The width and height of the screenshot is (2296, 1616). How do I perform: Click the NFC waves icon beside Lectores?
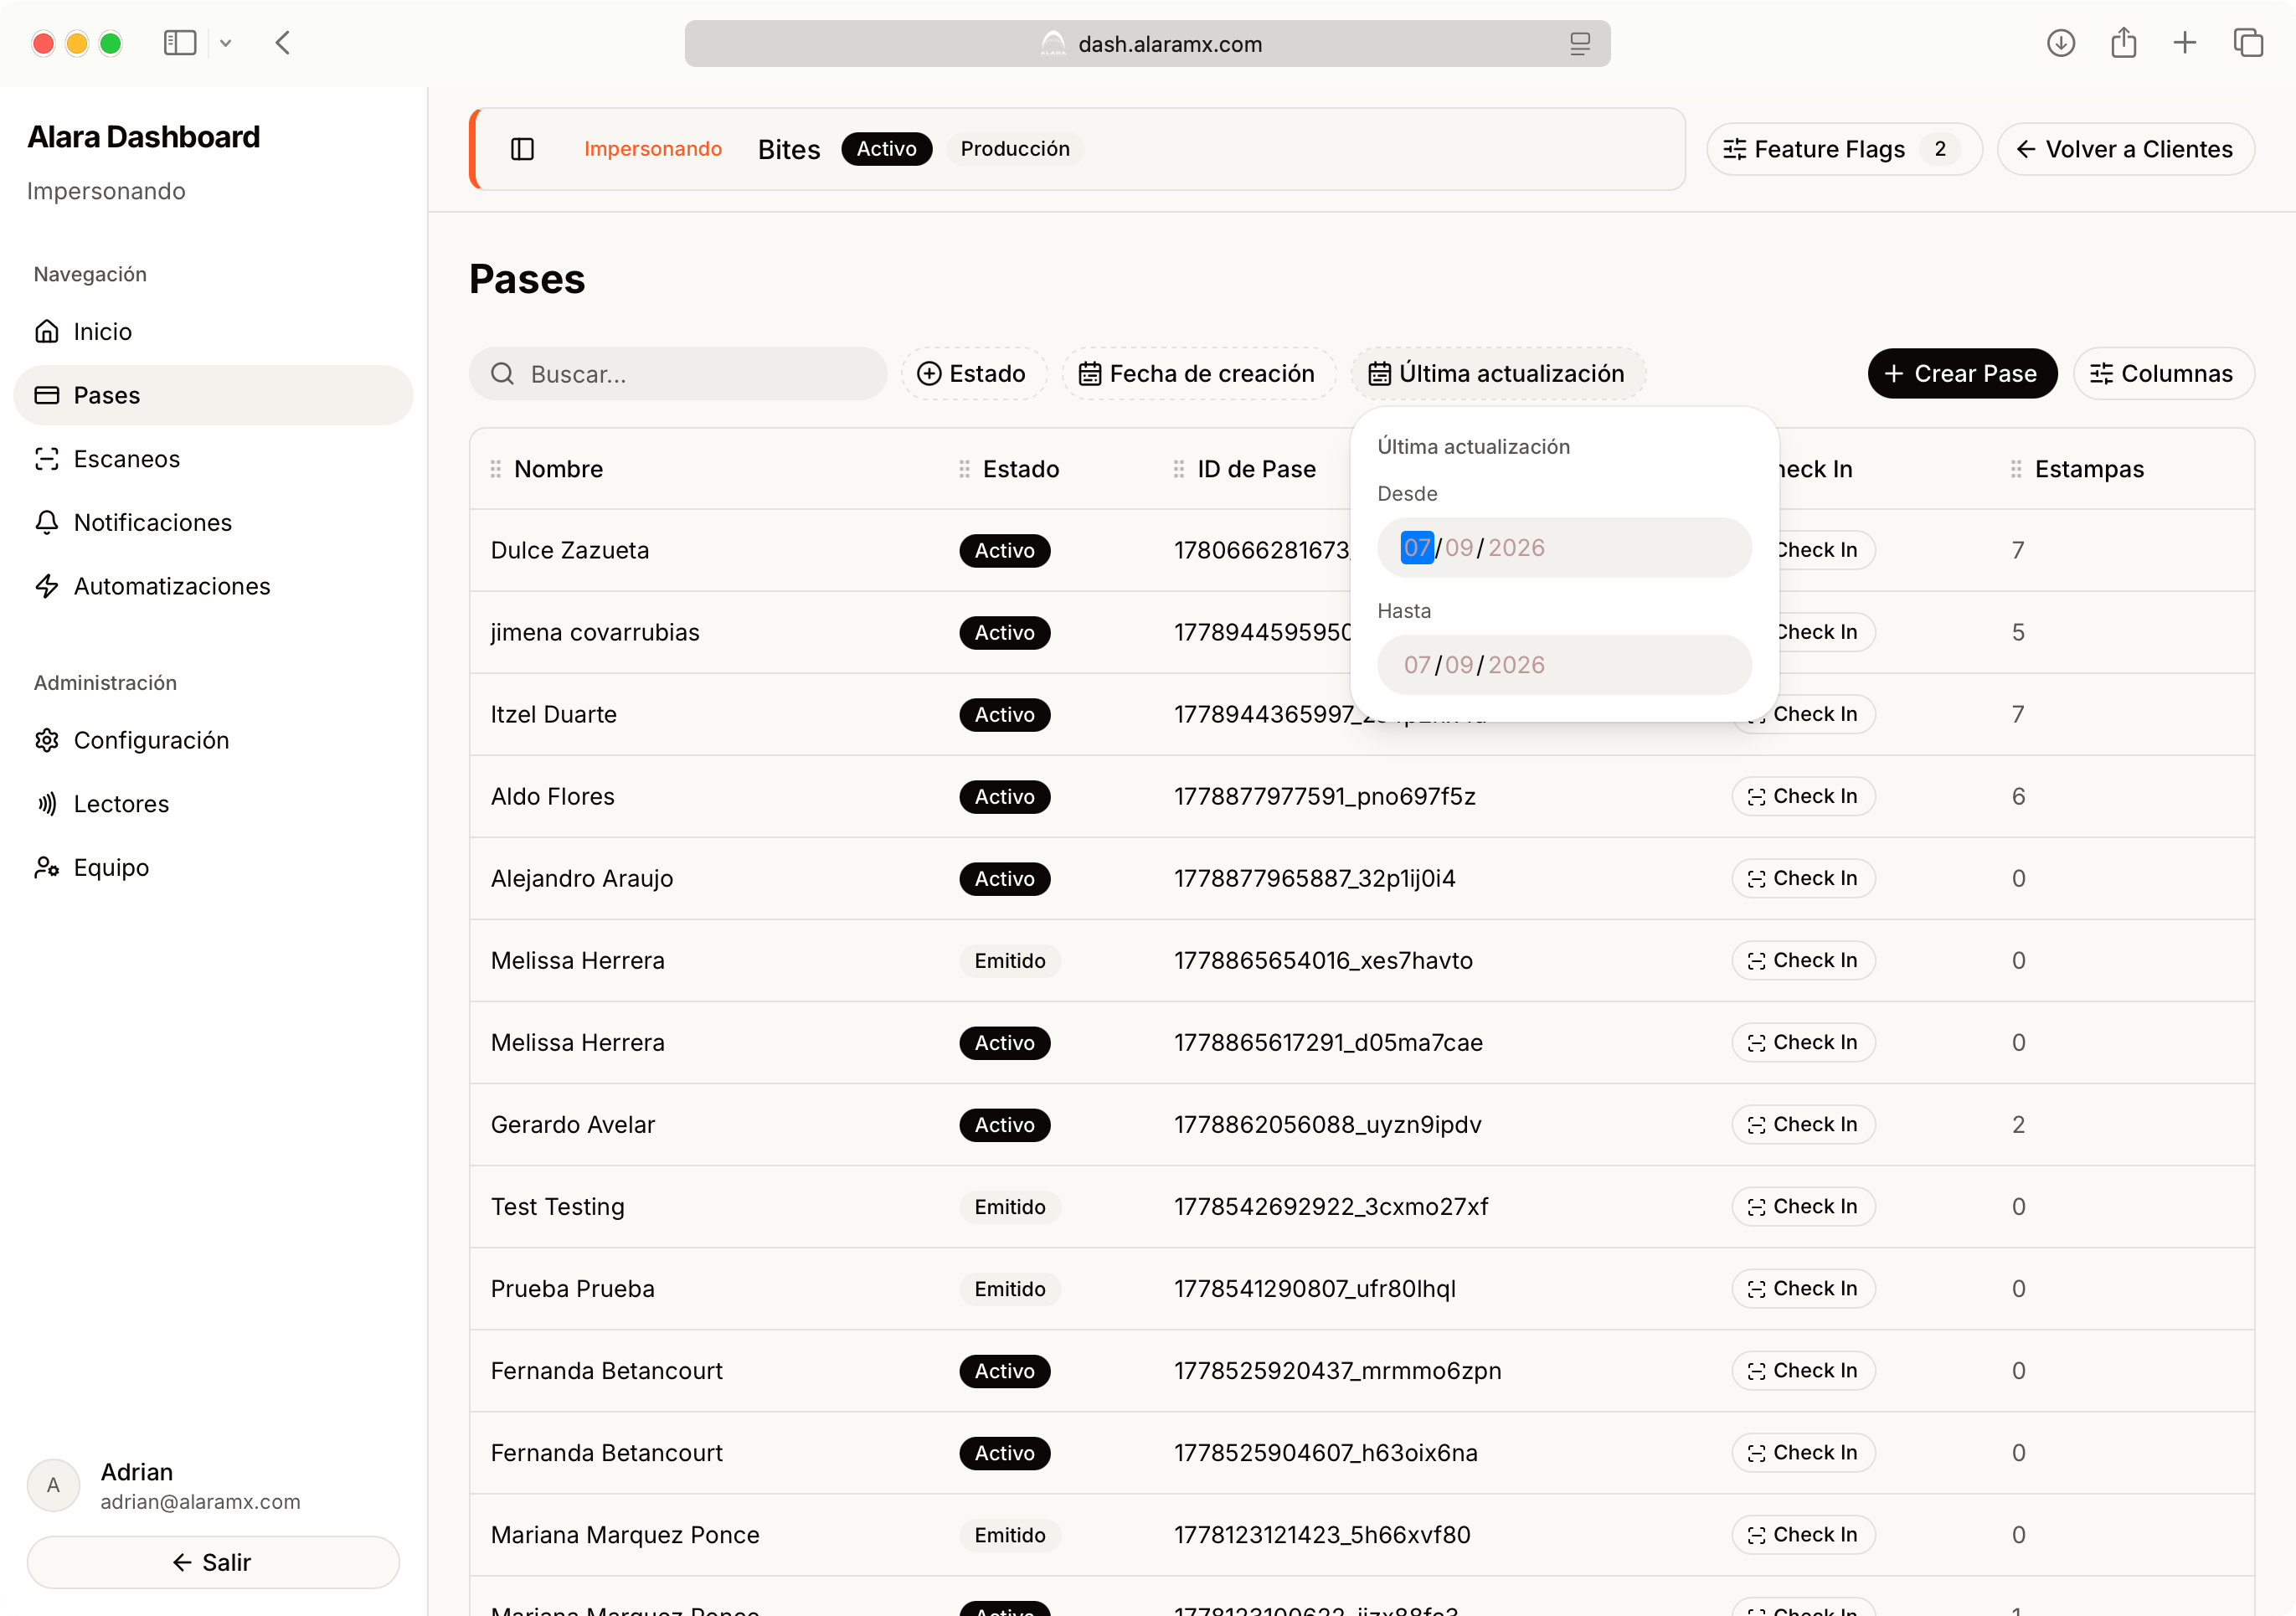coord(47,804)
